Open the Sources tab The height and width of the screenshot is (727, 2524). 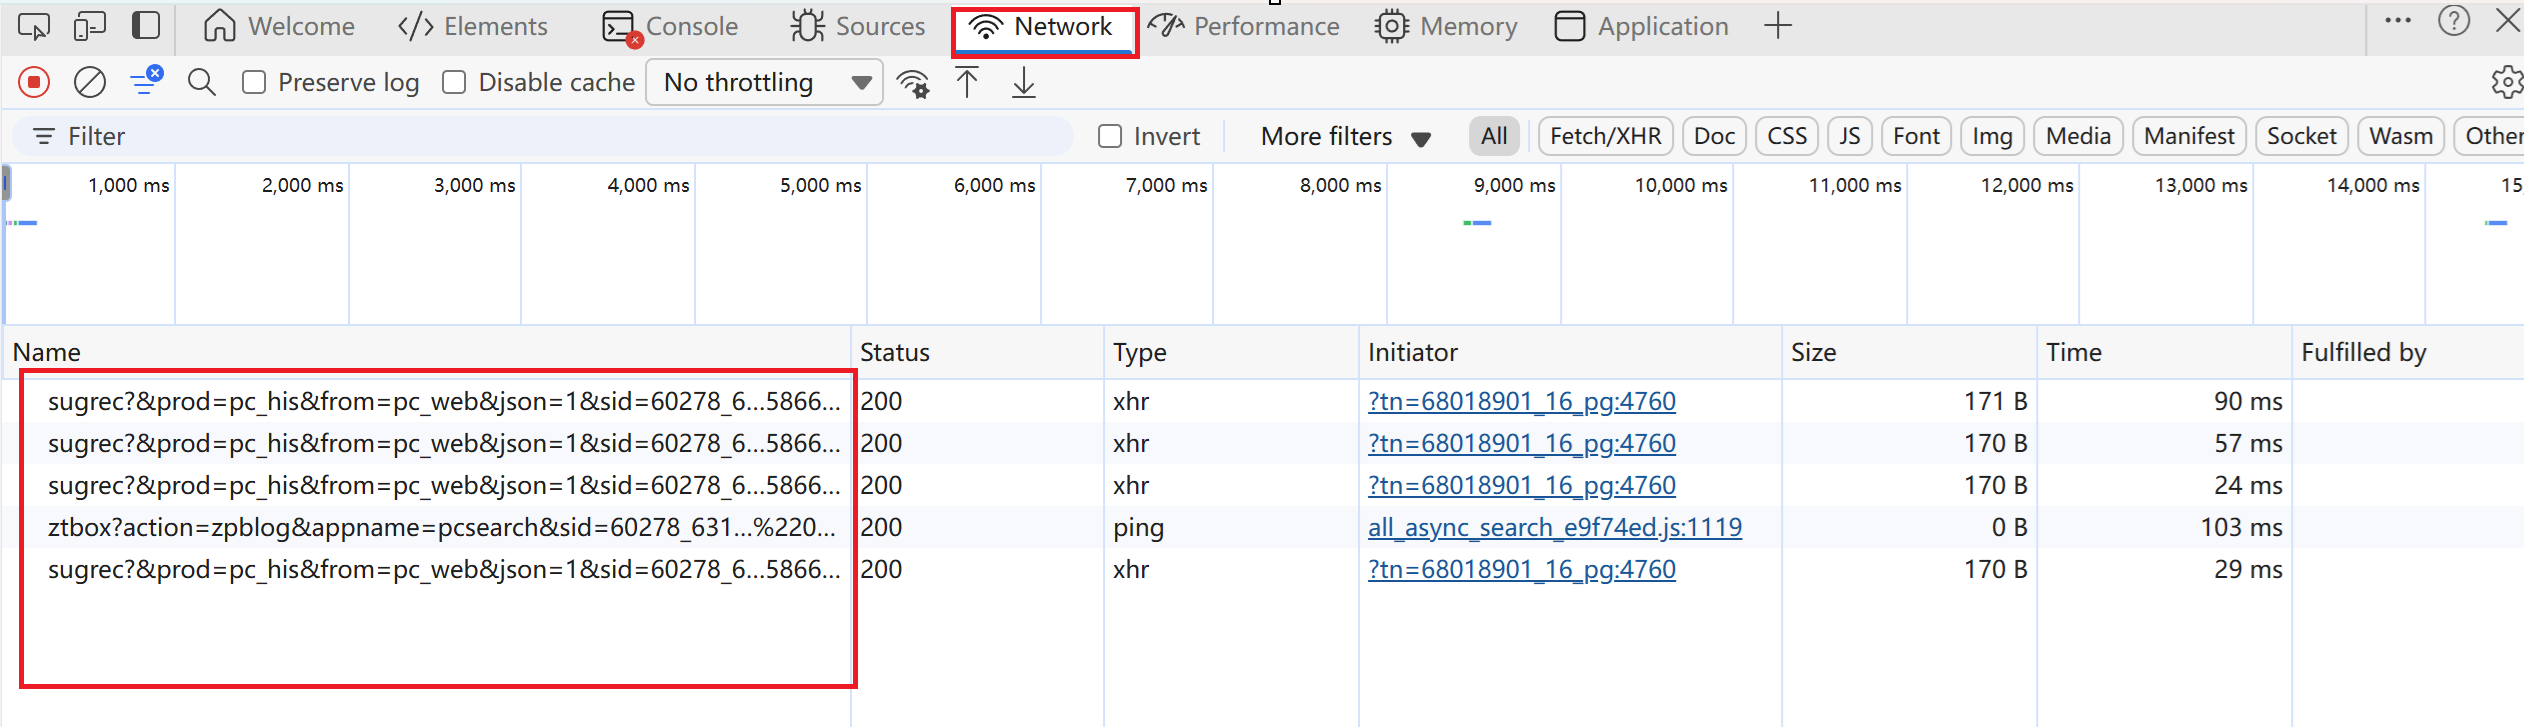[x=858, y=26]
